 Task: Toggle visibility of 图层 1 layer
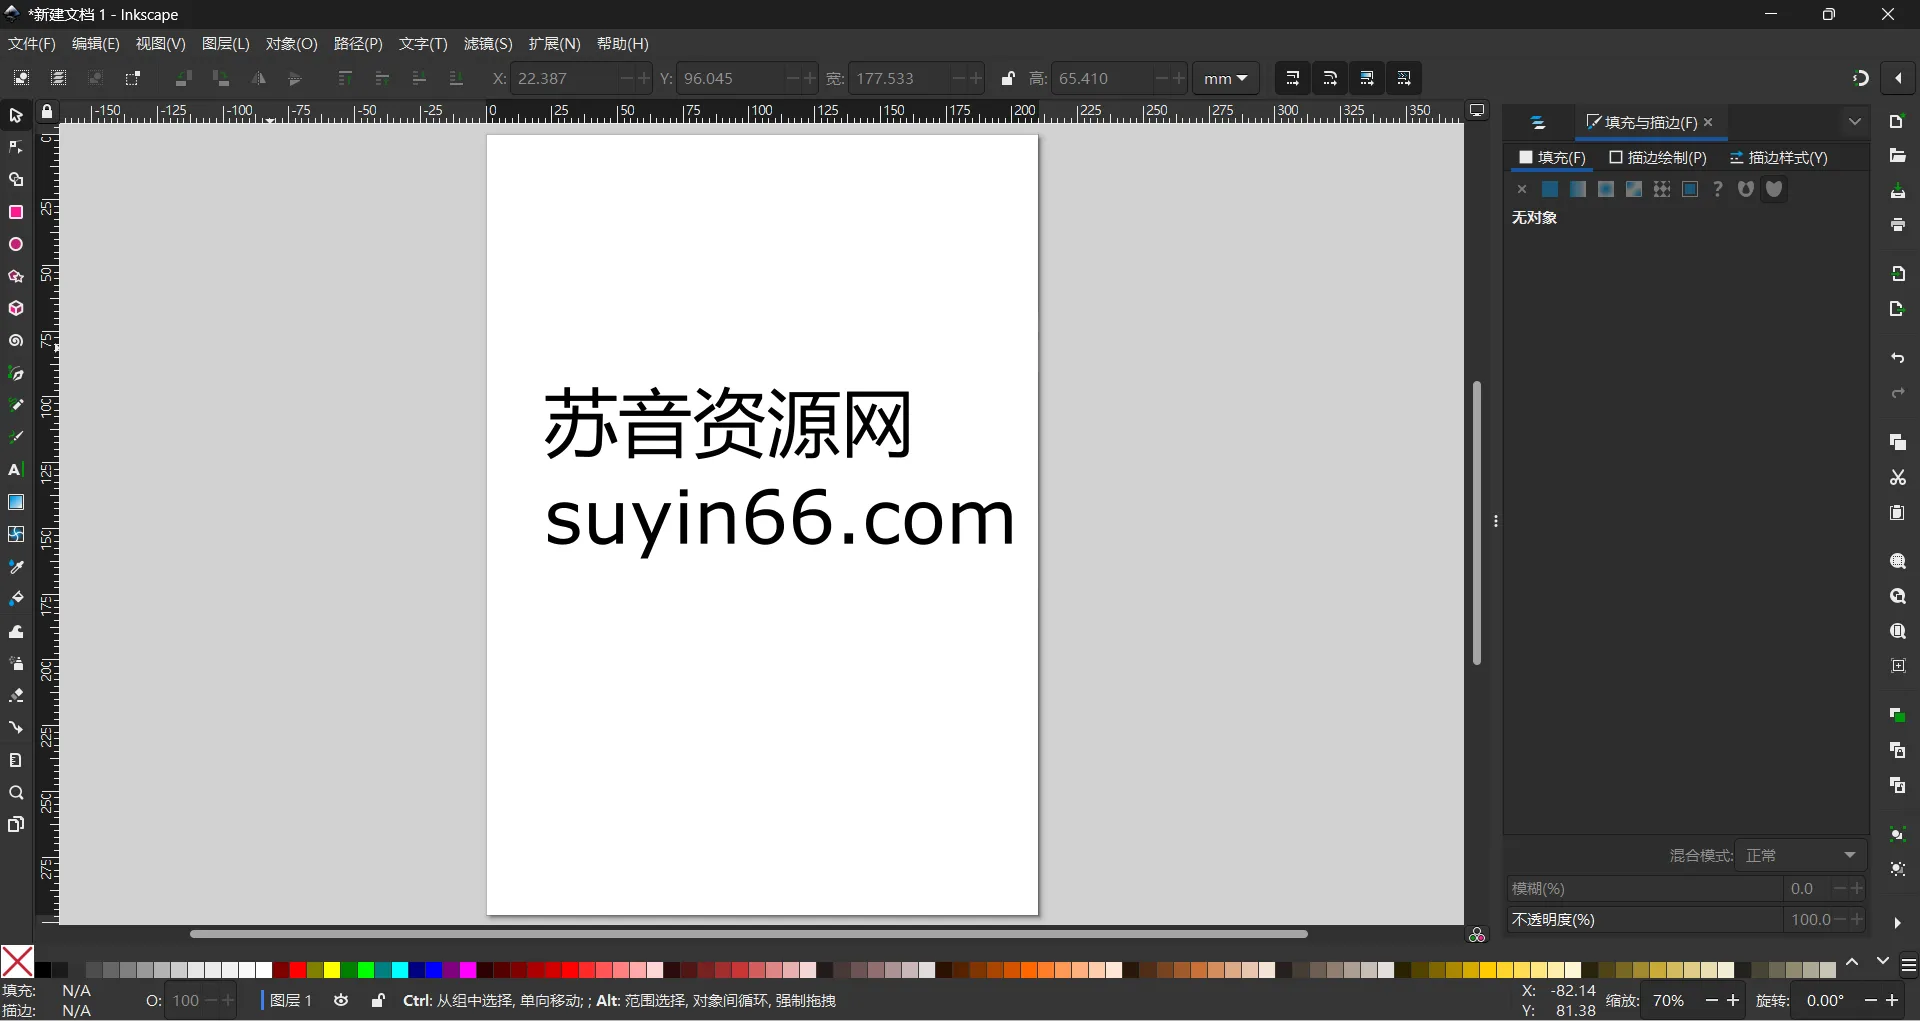pyautogui.click(x=341, y=1000)
